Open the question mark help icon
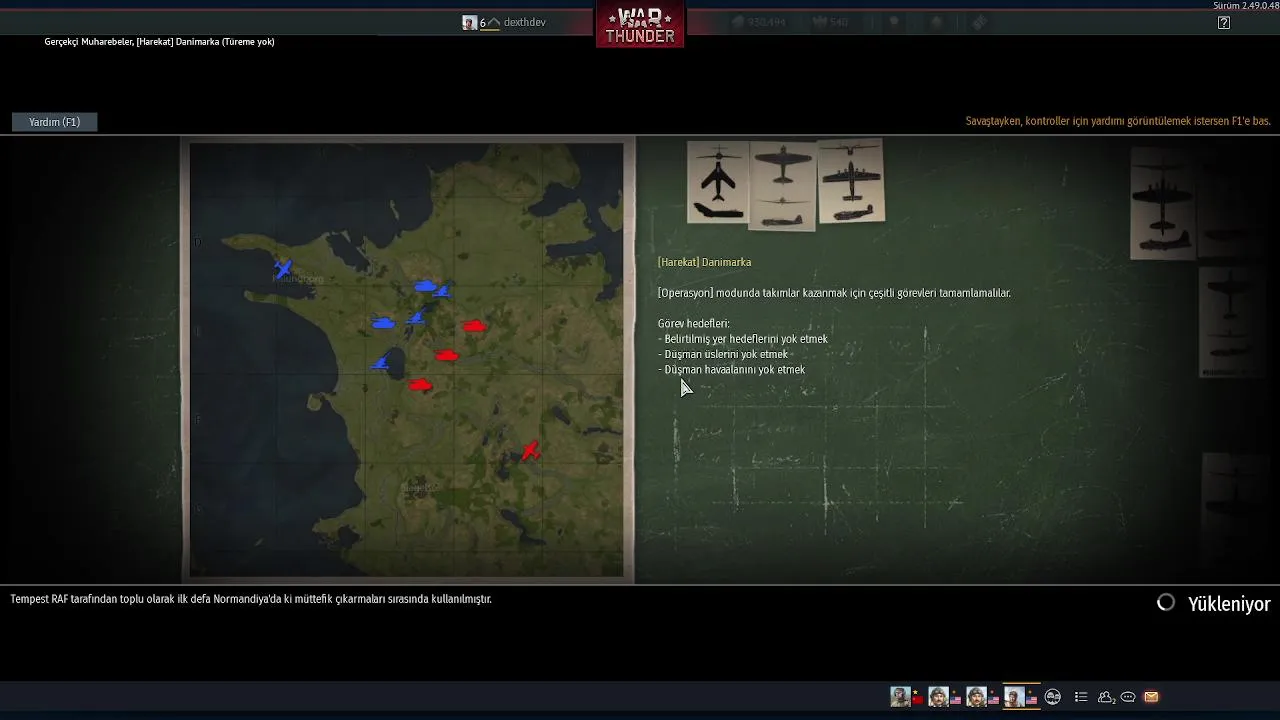The image size is (1280, 720). (1224, 22)
